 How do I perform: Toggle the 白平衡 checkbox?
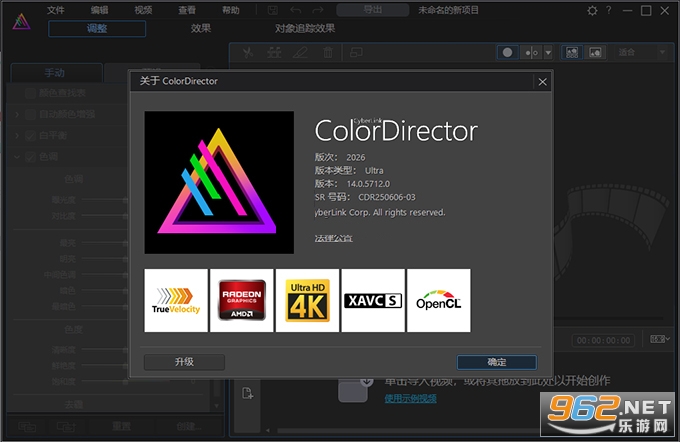point(30,136)
